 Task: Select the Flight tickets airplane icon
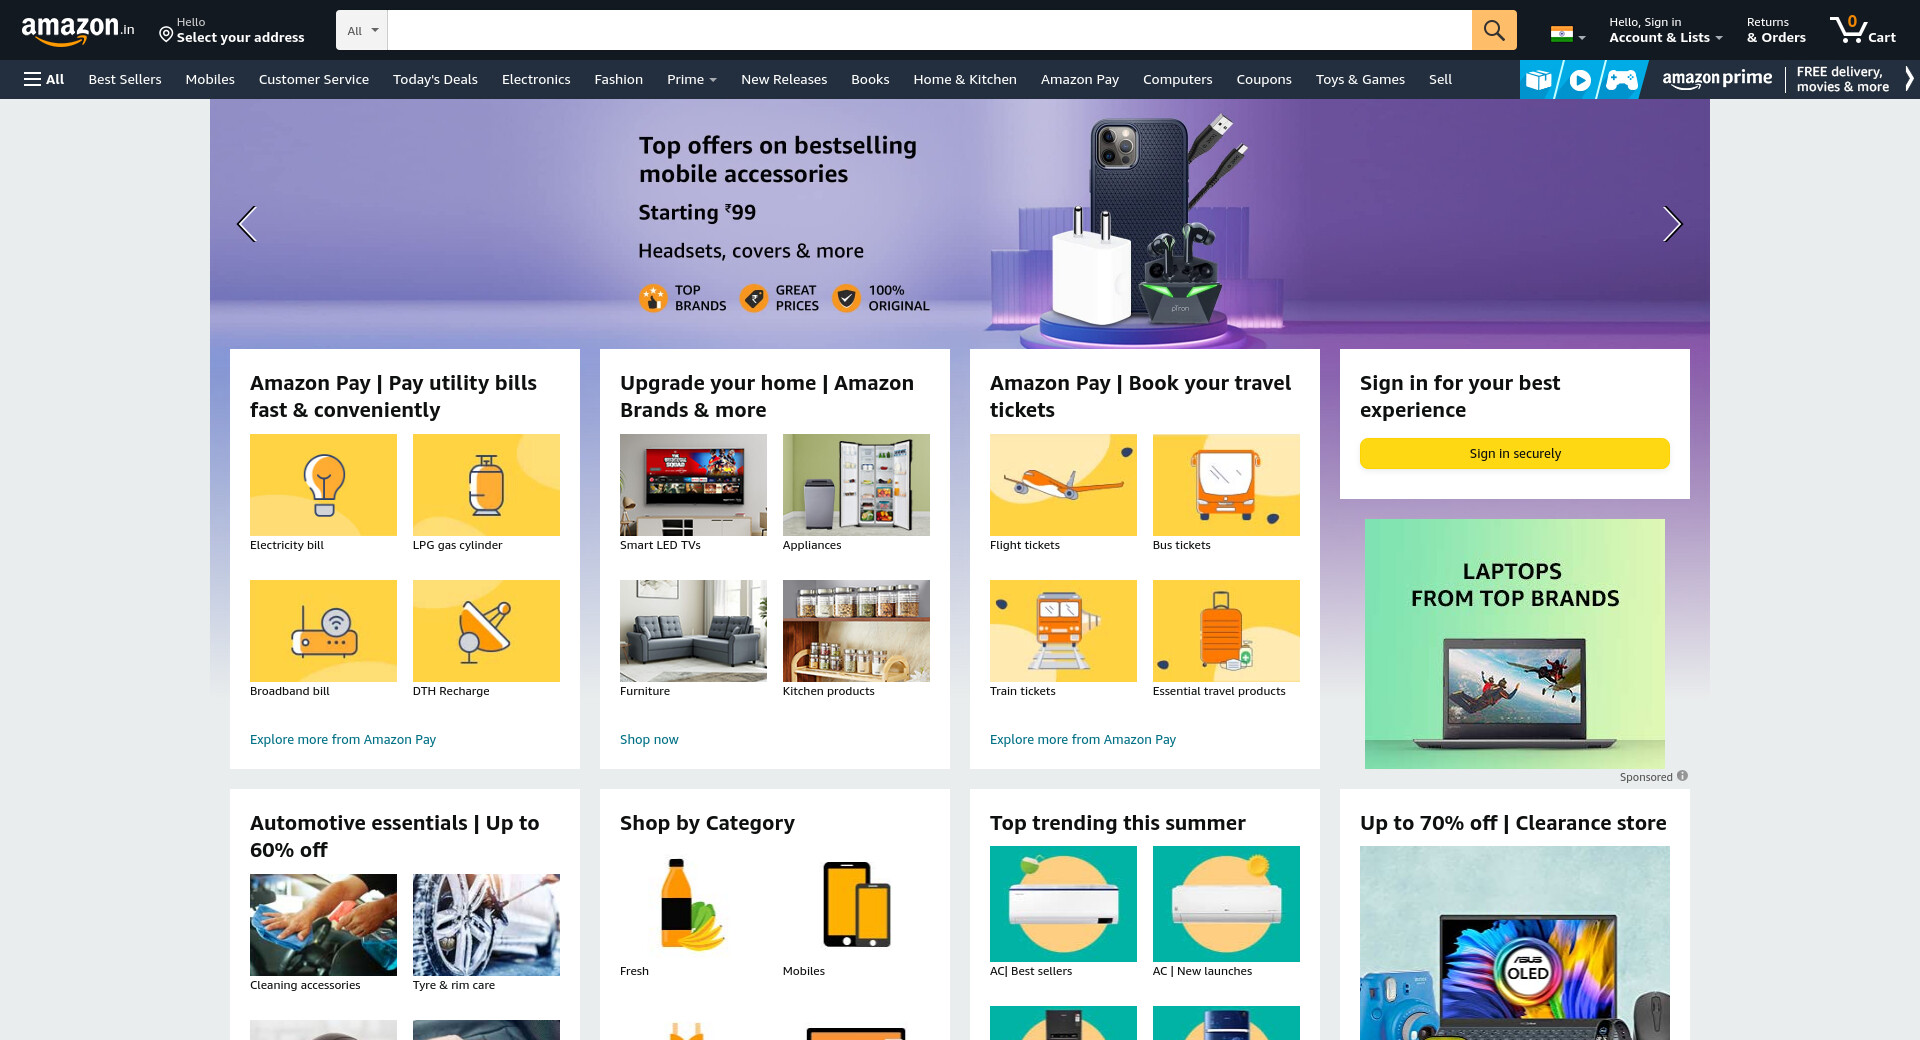tap(1062, 485)
